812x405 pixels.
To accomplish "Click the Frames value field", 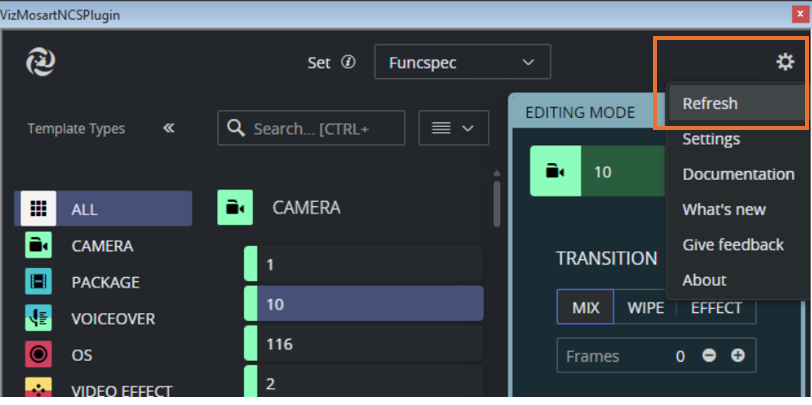I will 680,356.
